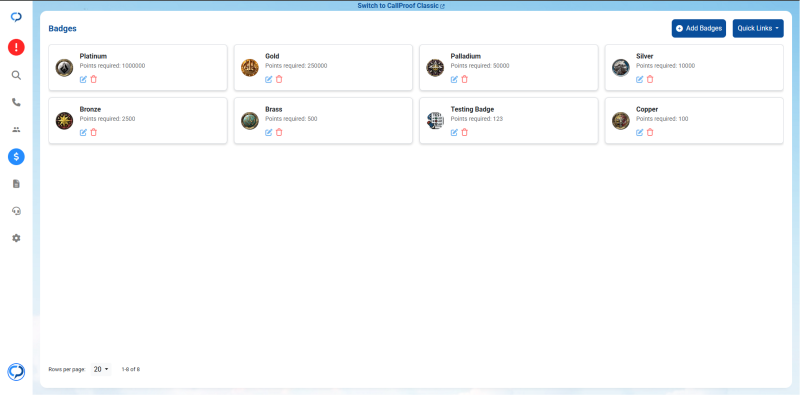Edit the Gold badge
The height and width of the screenshot is (395, 800).
[269, 79]
